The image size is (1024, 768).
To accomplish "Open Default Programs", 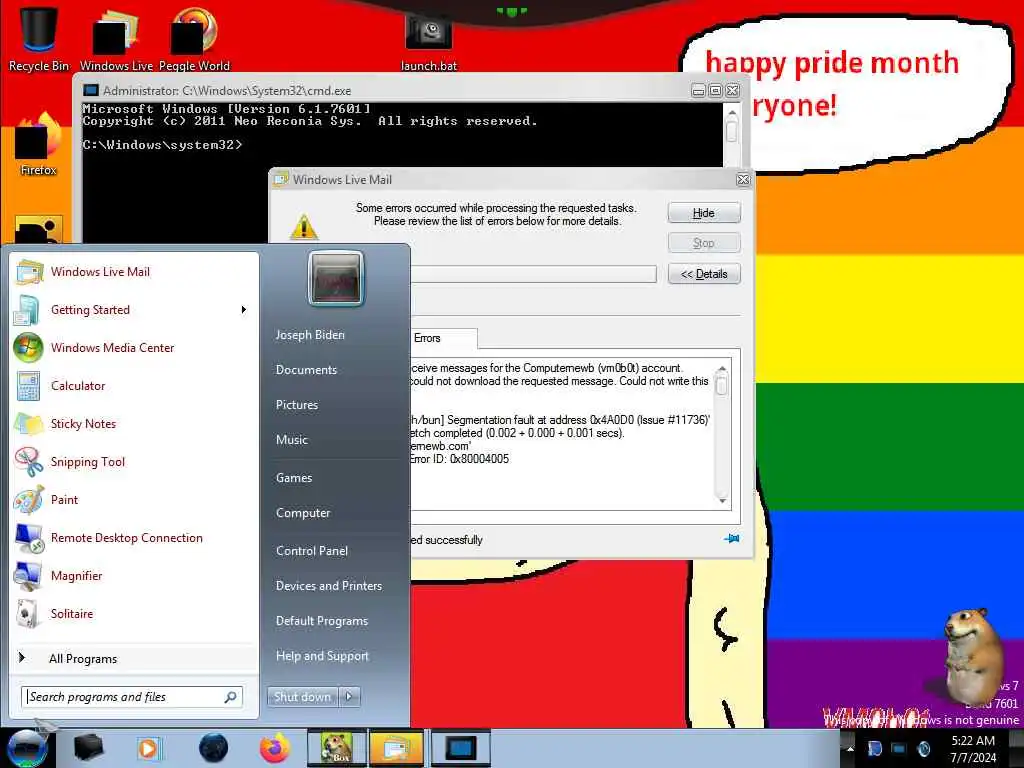I will tap(322, 621).
